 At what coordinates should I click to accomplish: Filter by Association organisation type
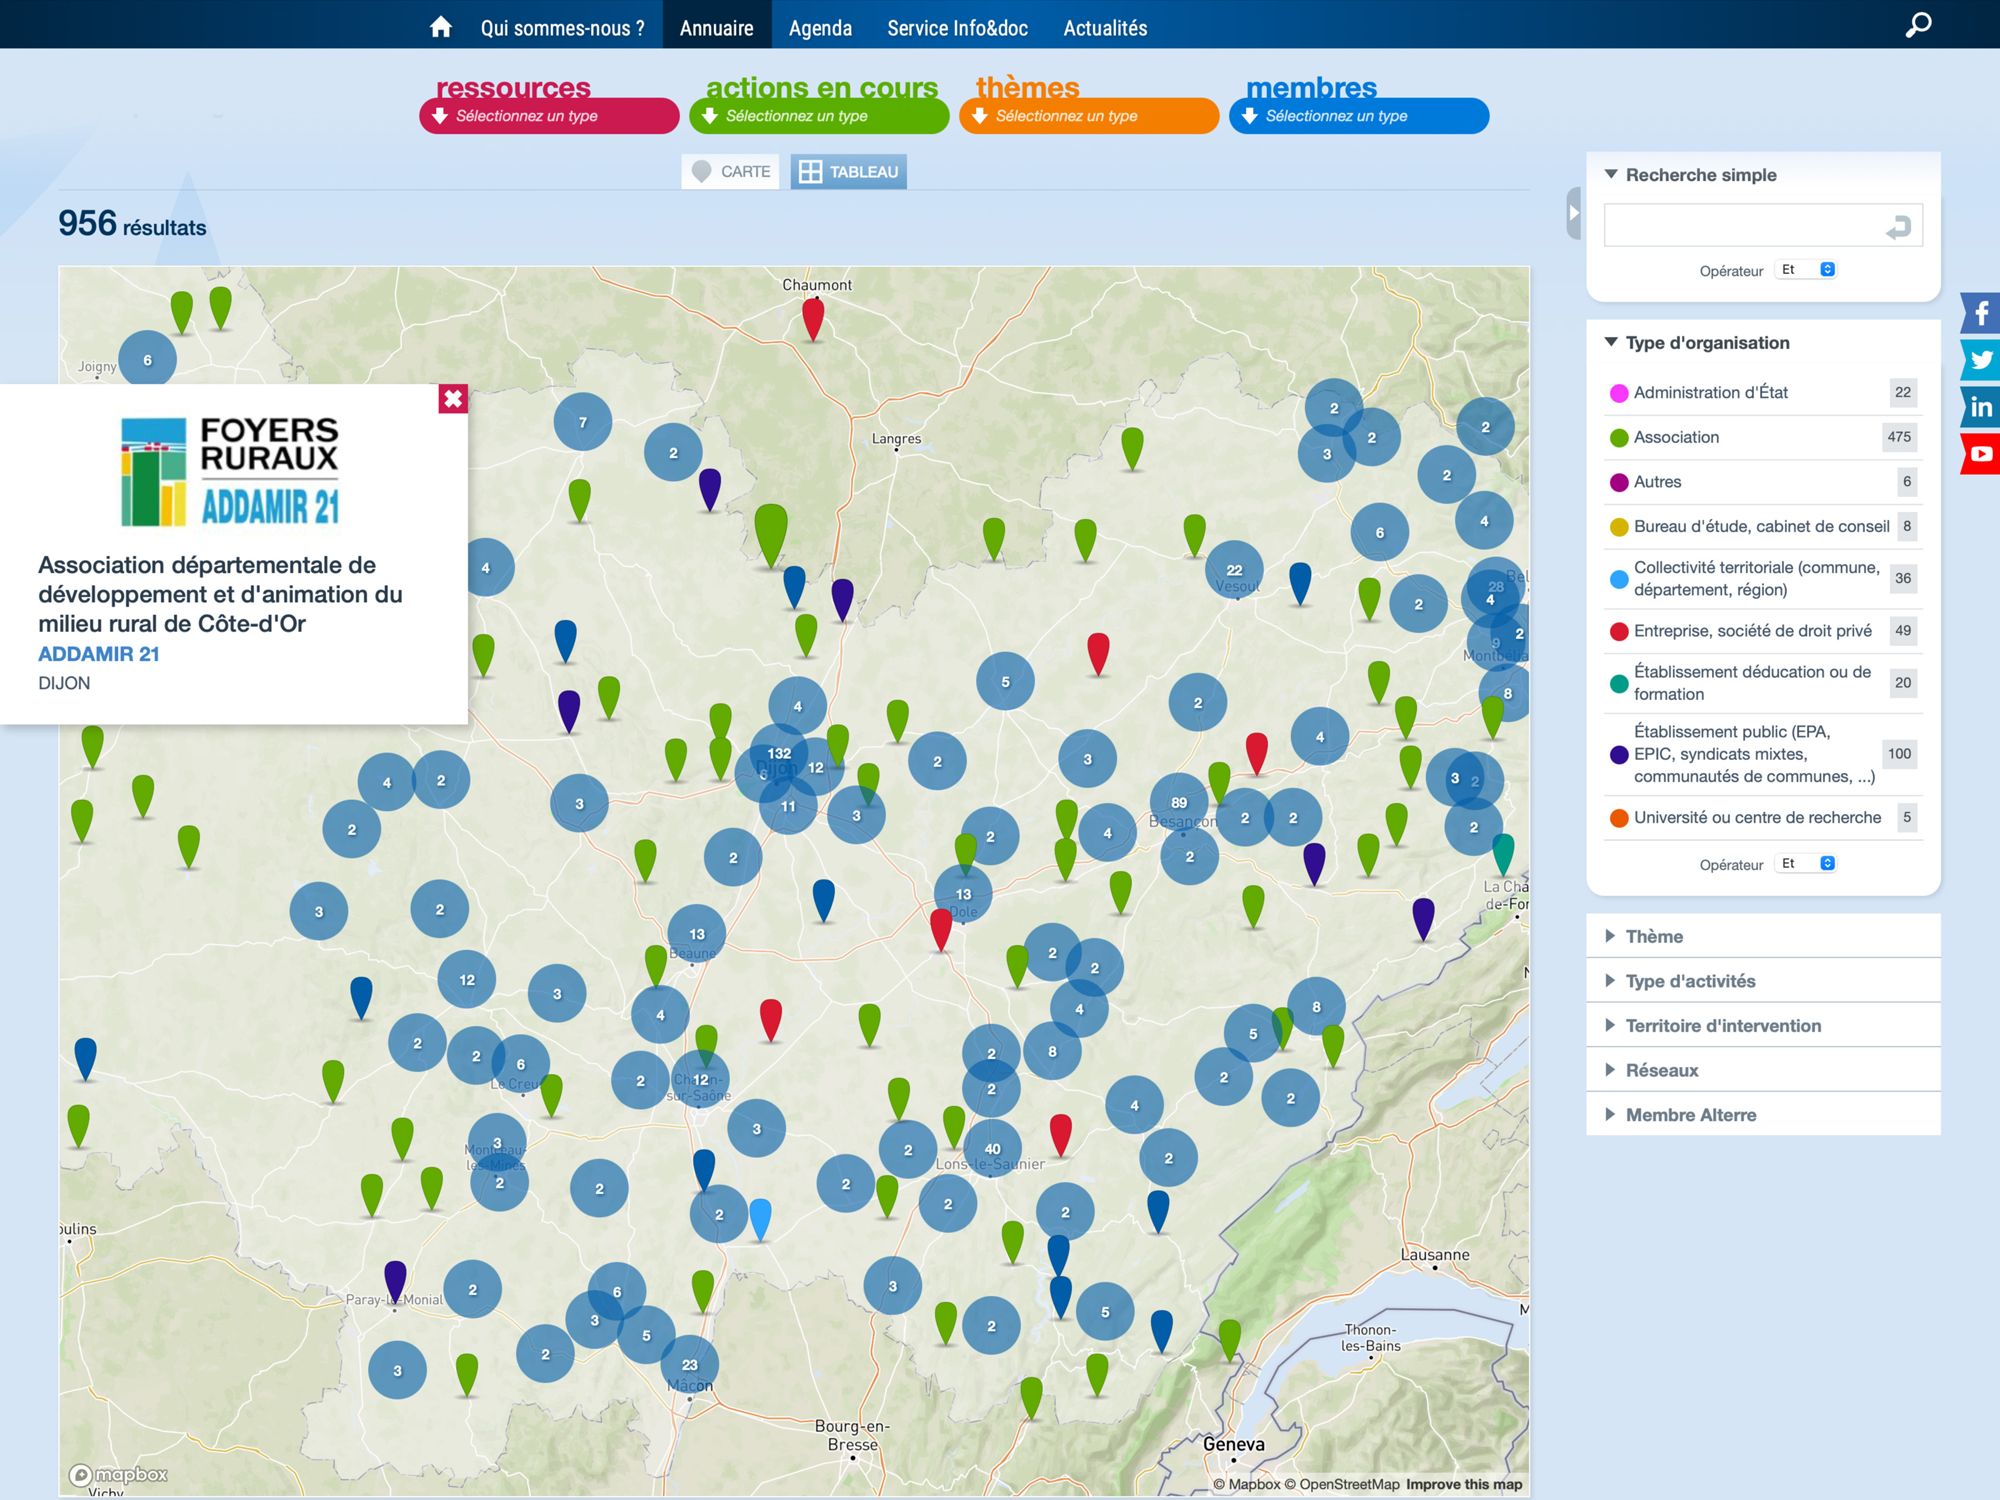click(1676, 437)
